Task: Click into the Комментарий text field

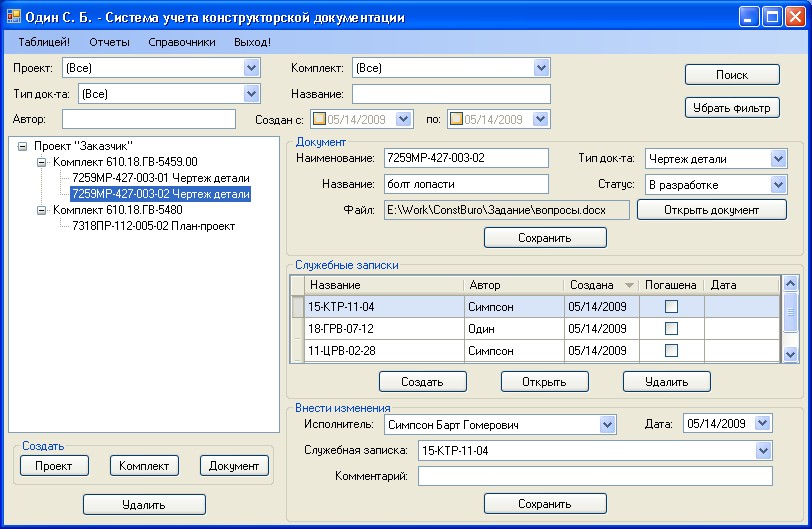Action: (x=595, y=476)
